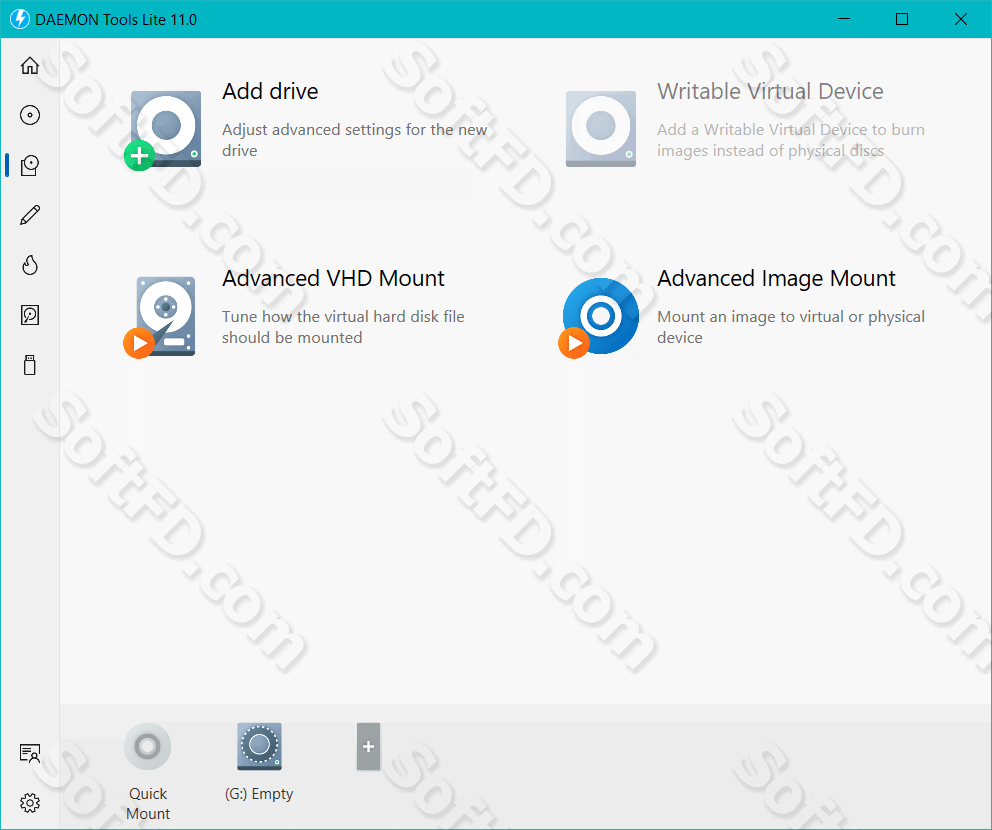992x830 pixels.
Task: Click the Quick Mount disc icon
Action: [147, 746]
